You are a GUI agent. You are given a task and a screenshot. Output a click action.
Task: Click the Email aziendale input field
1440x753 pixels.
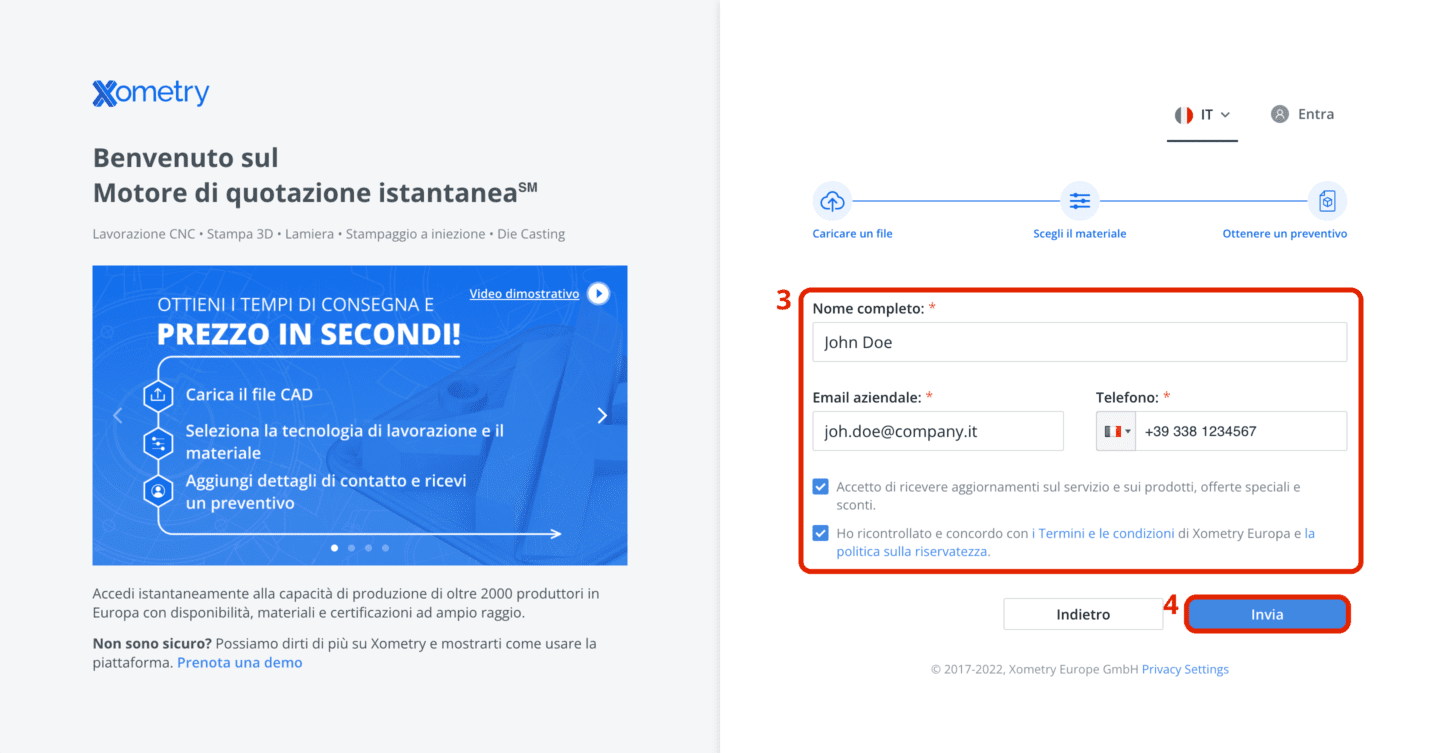[x=938, y=431]
